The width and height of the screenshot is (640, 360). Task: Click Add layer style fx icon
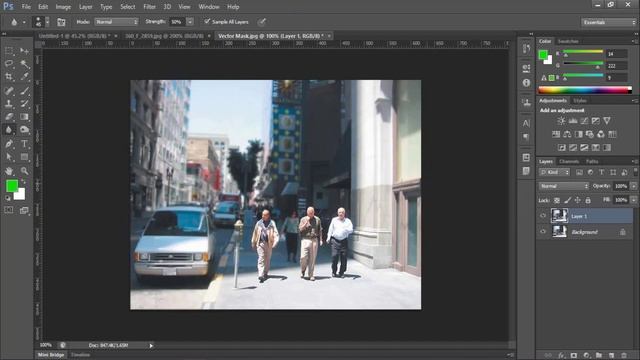[x=562, y=356]
